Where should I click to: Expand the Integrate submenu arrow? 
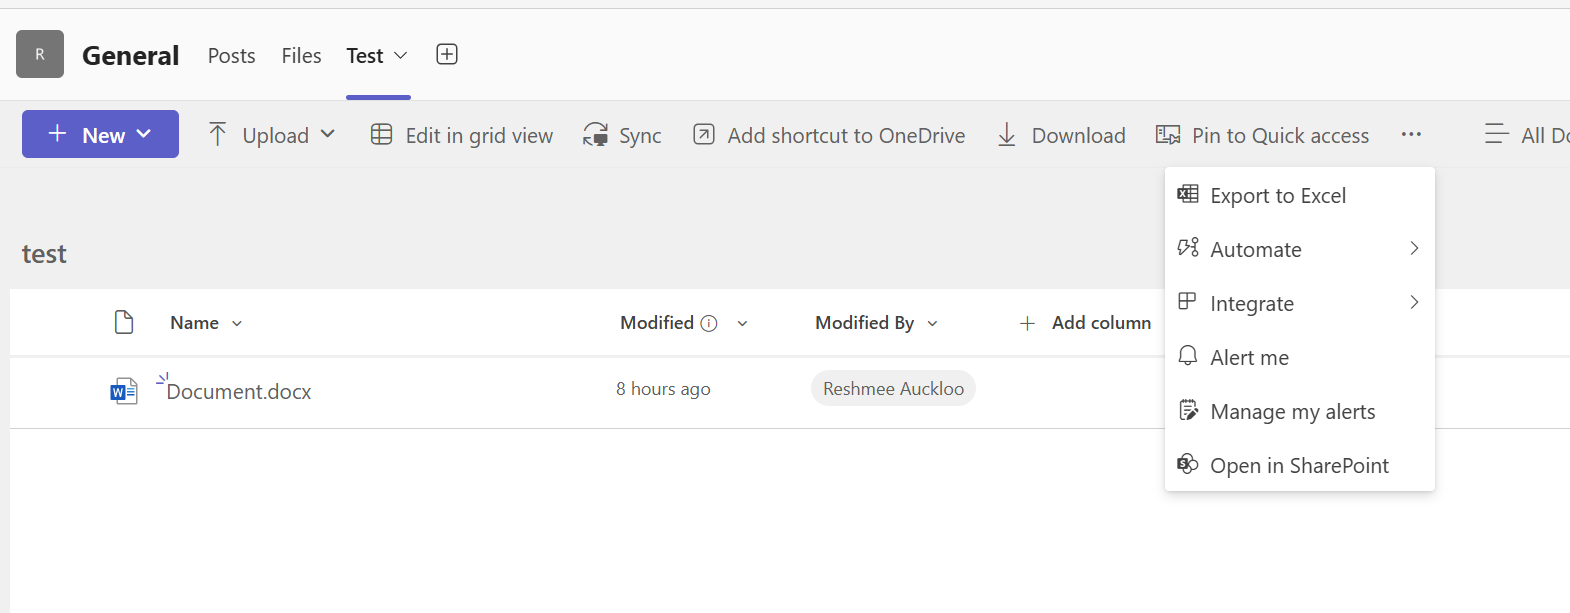(1414, 302)
